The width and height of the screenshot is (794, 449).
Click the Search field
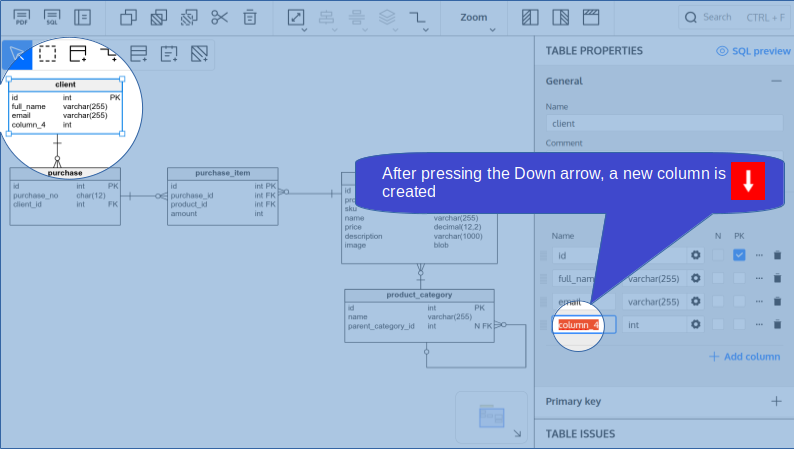click(736, 18)
